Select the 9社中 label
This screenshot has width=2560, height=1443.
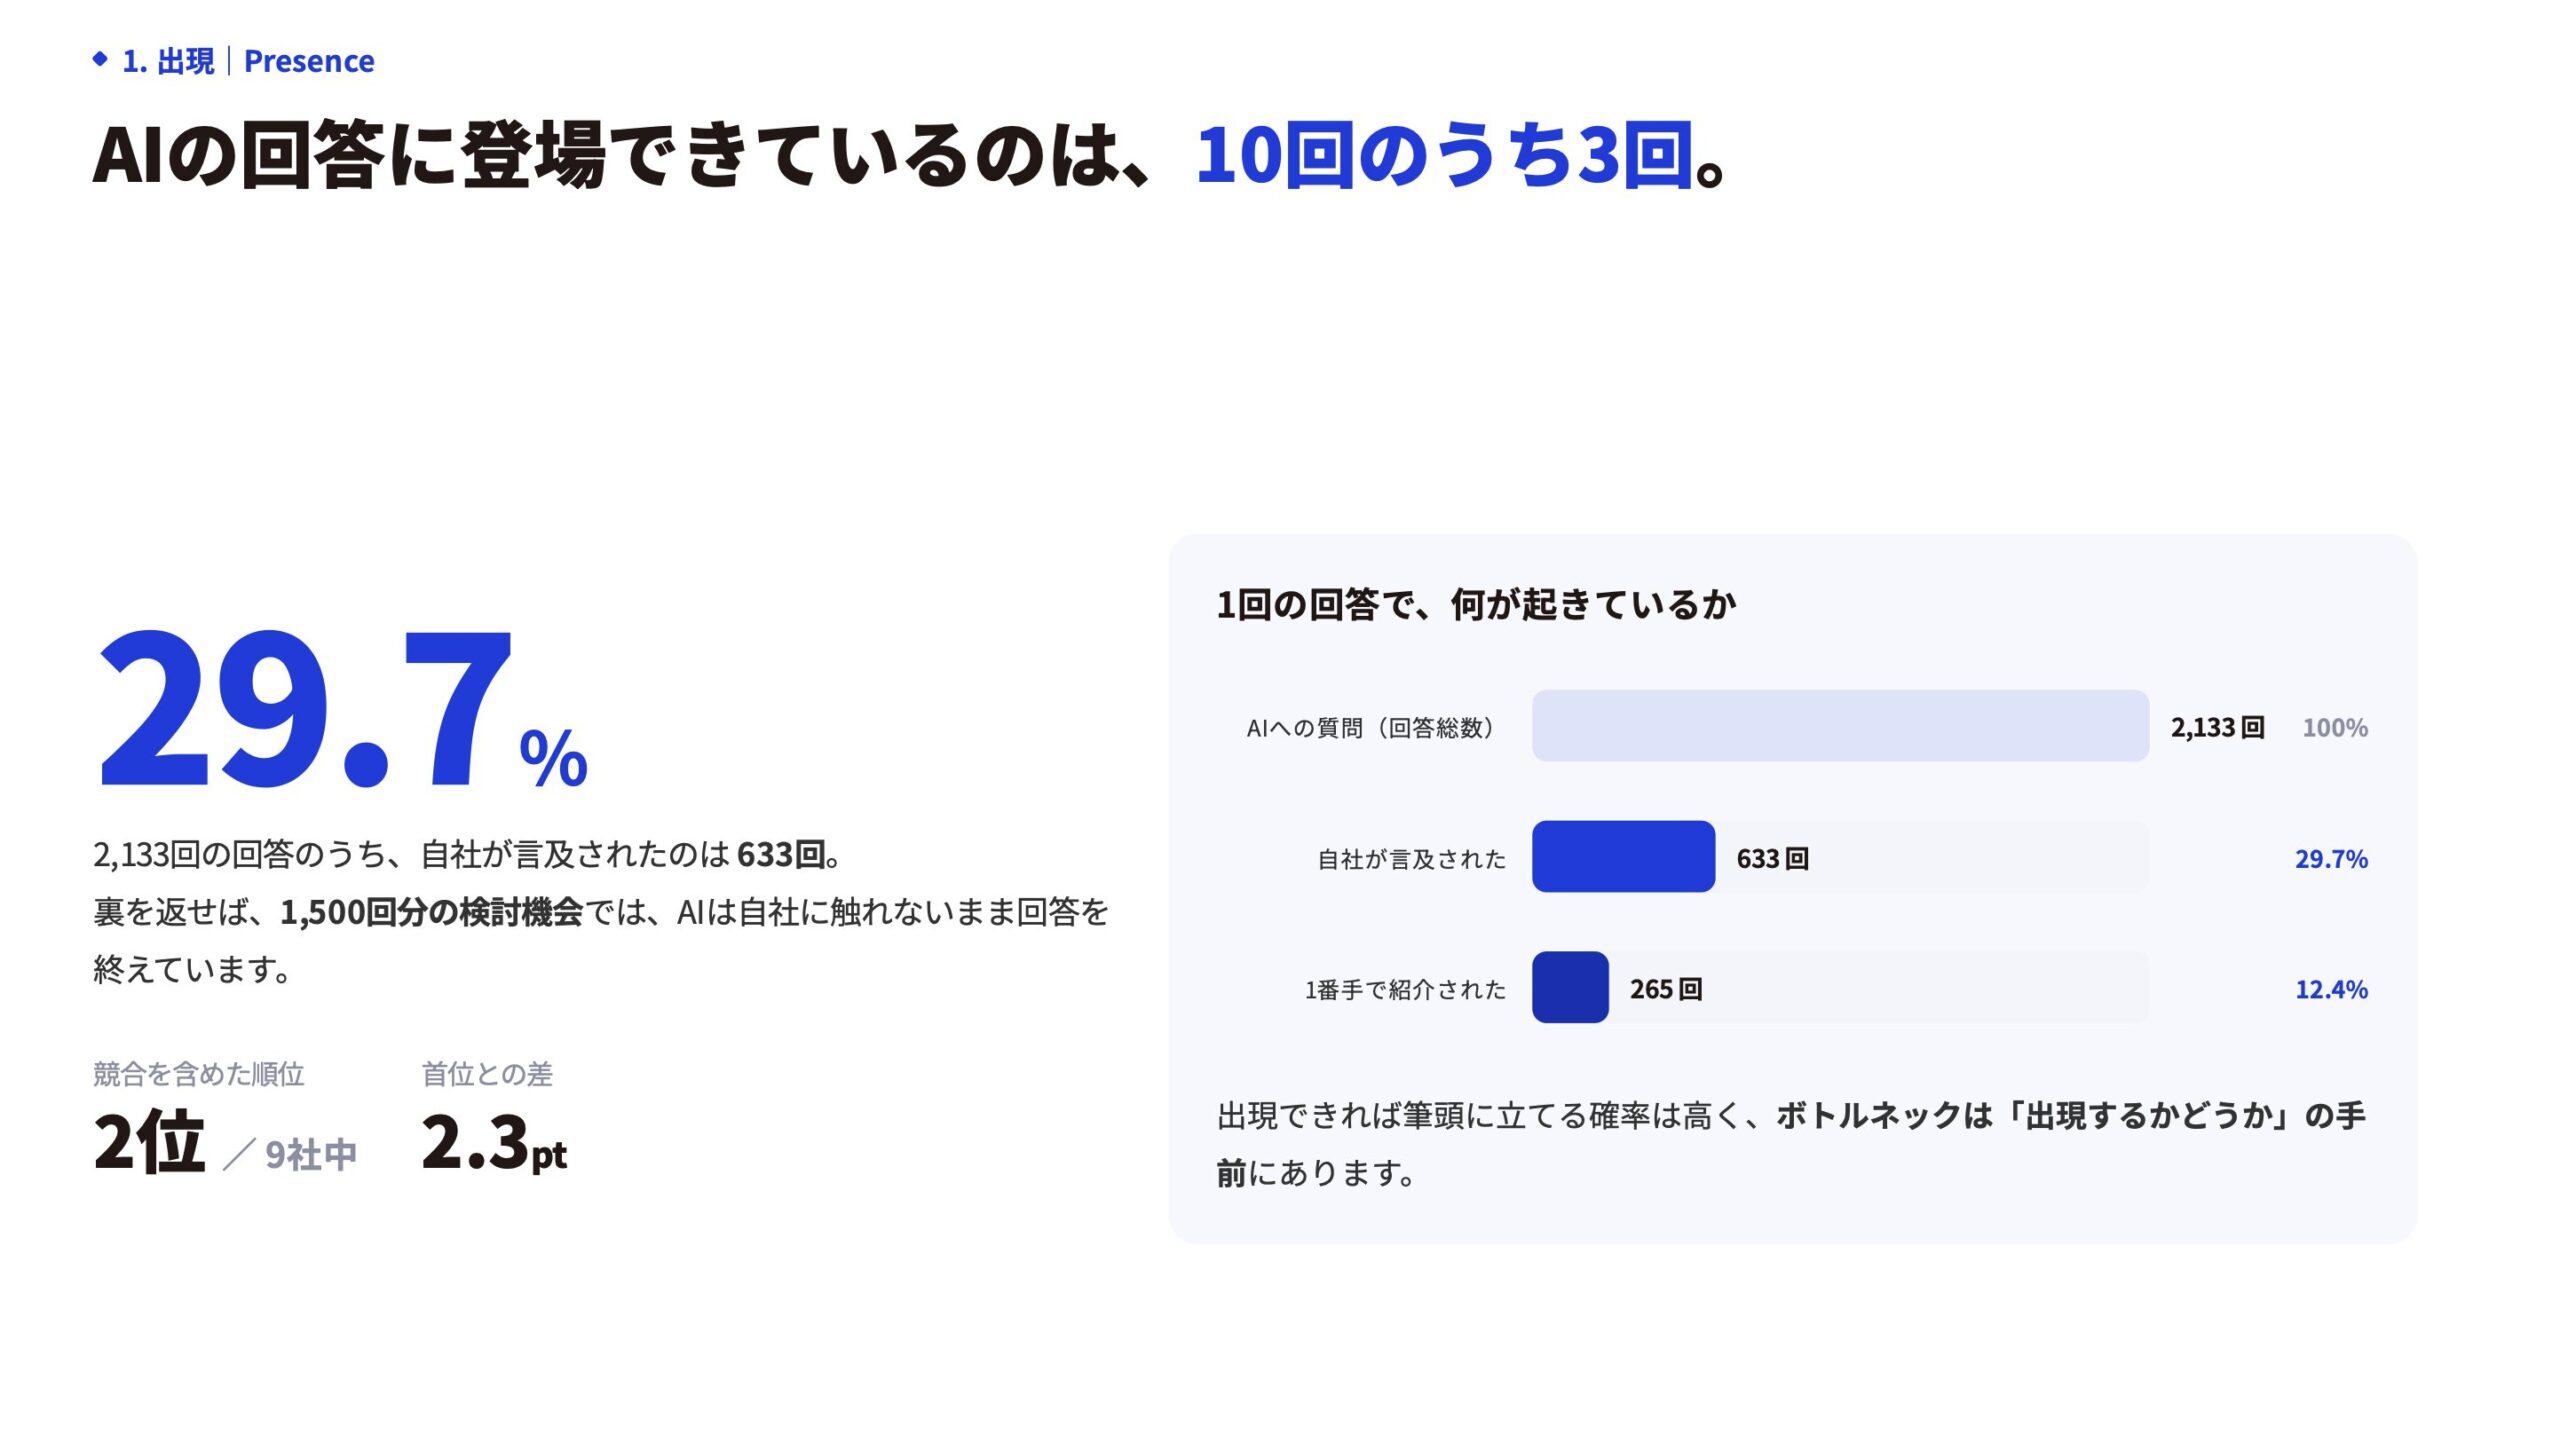pos(311,1154)
